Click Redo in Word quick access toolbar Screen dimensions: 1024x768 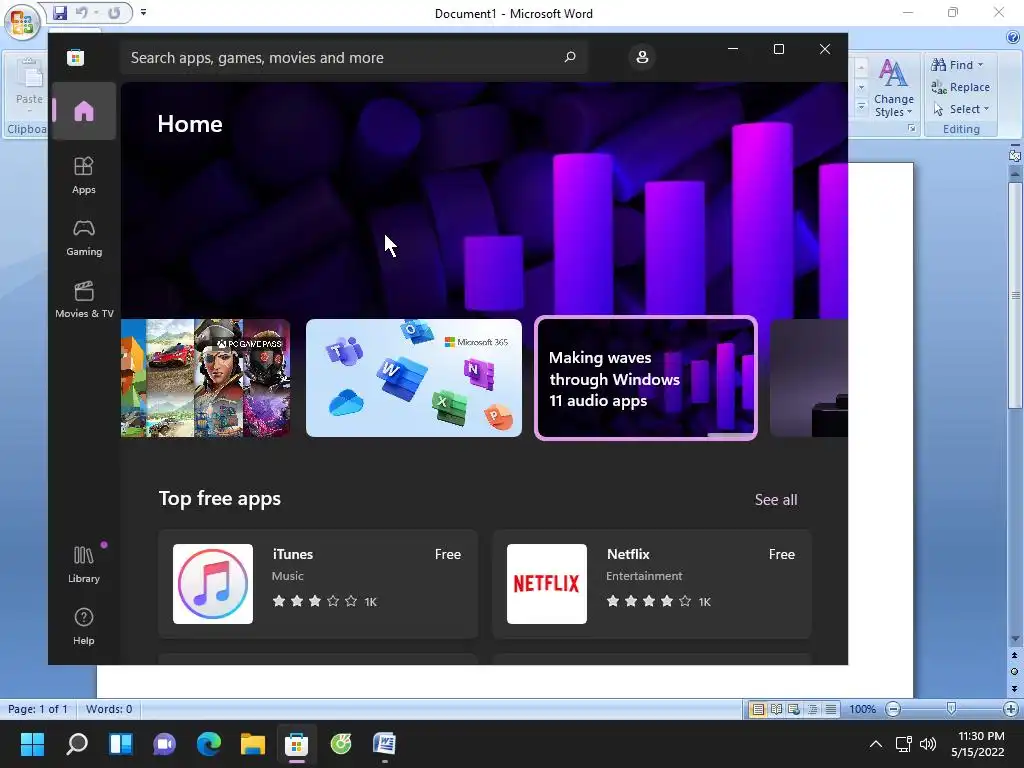[x=114, y=12]
